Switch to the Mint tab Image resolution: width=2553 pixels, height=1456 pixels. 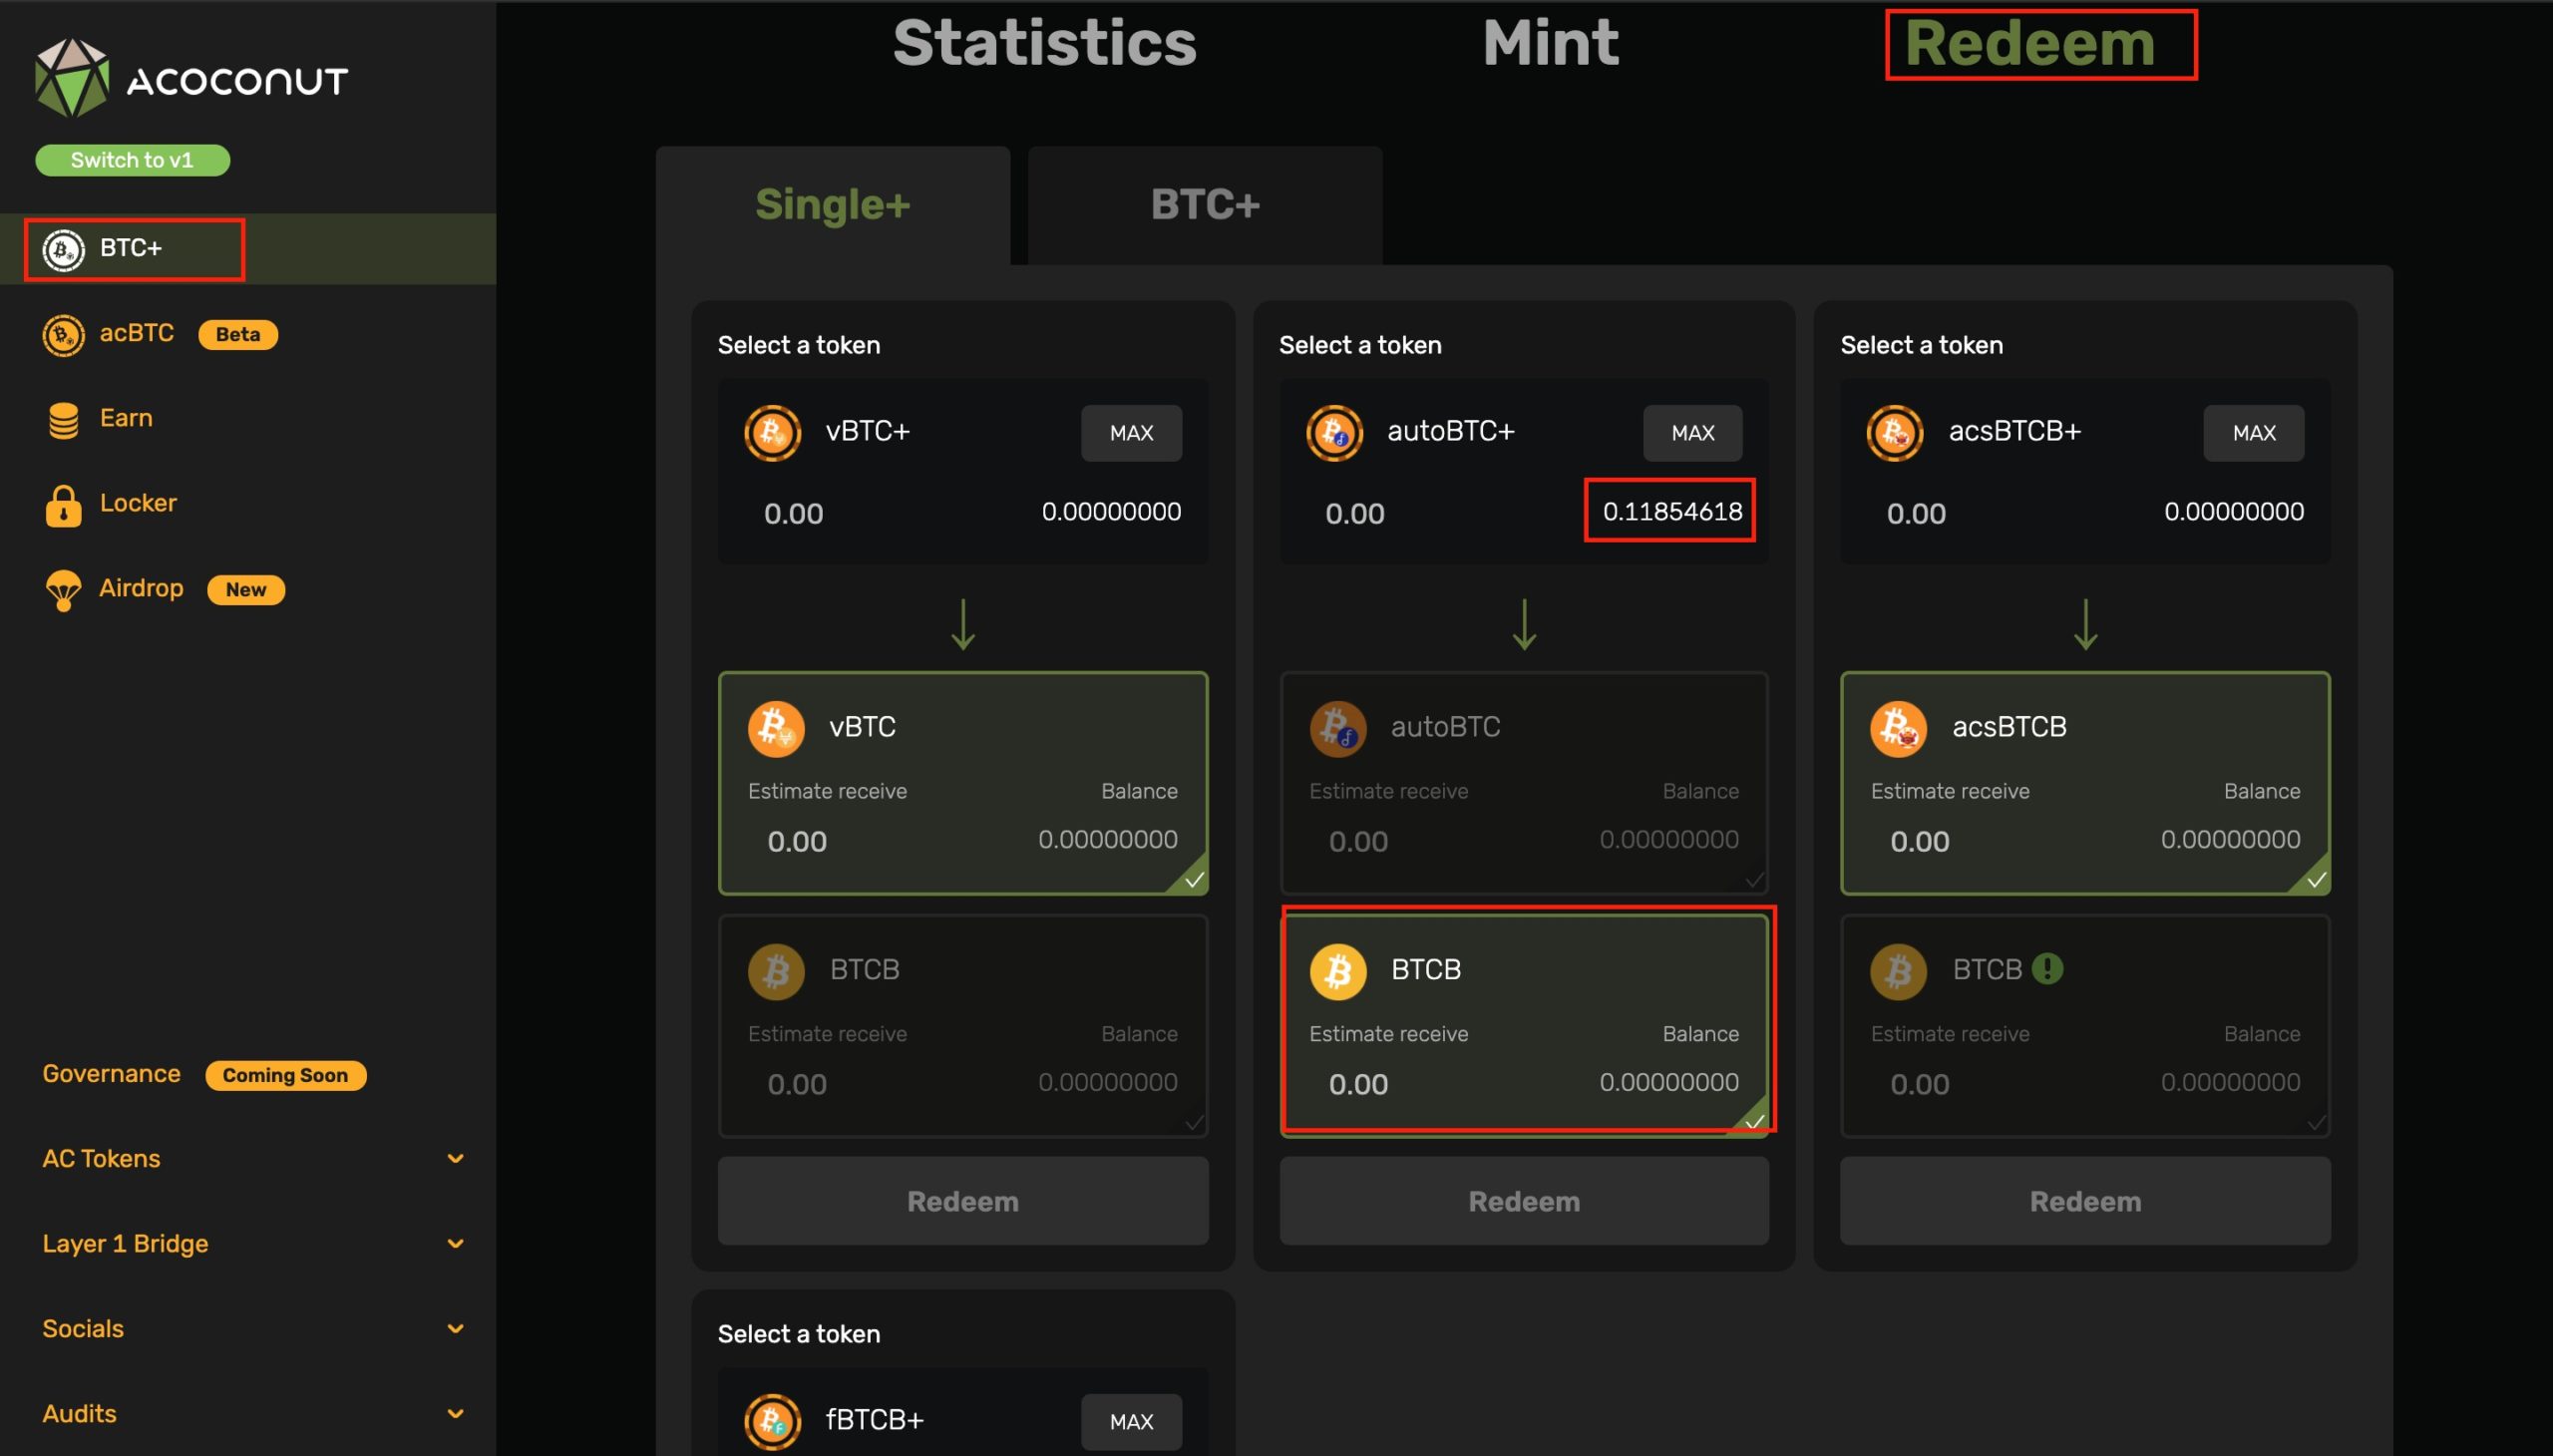coord(1549,44)
